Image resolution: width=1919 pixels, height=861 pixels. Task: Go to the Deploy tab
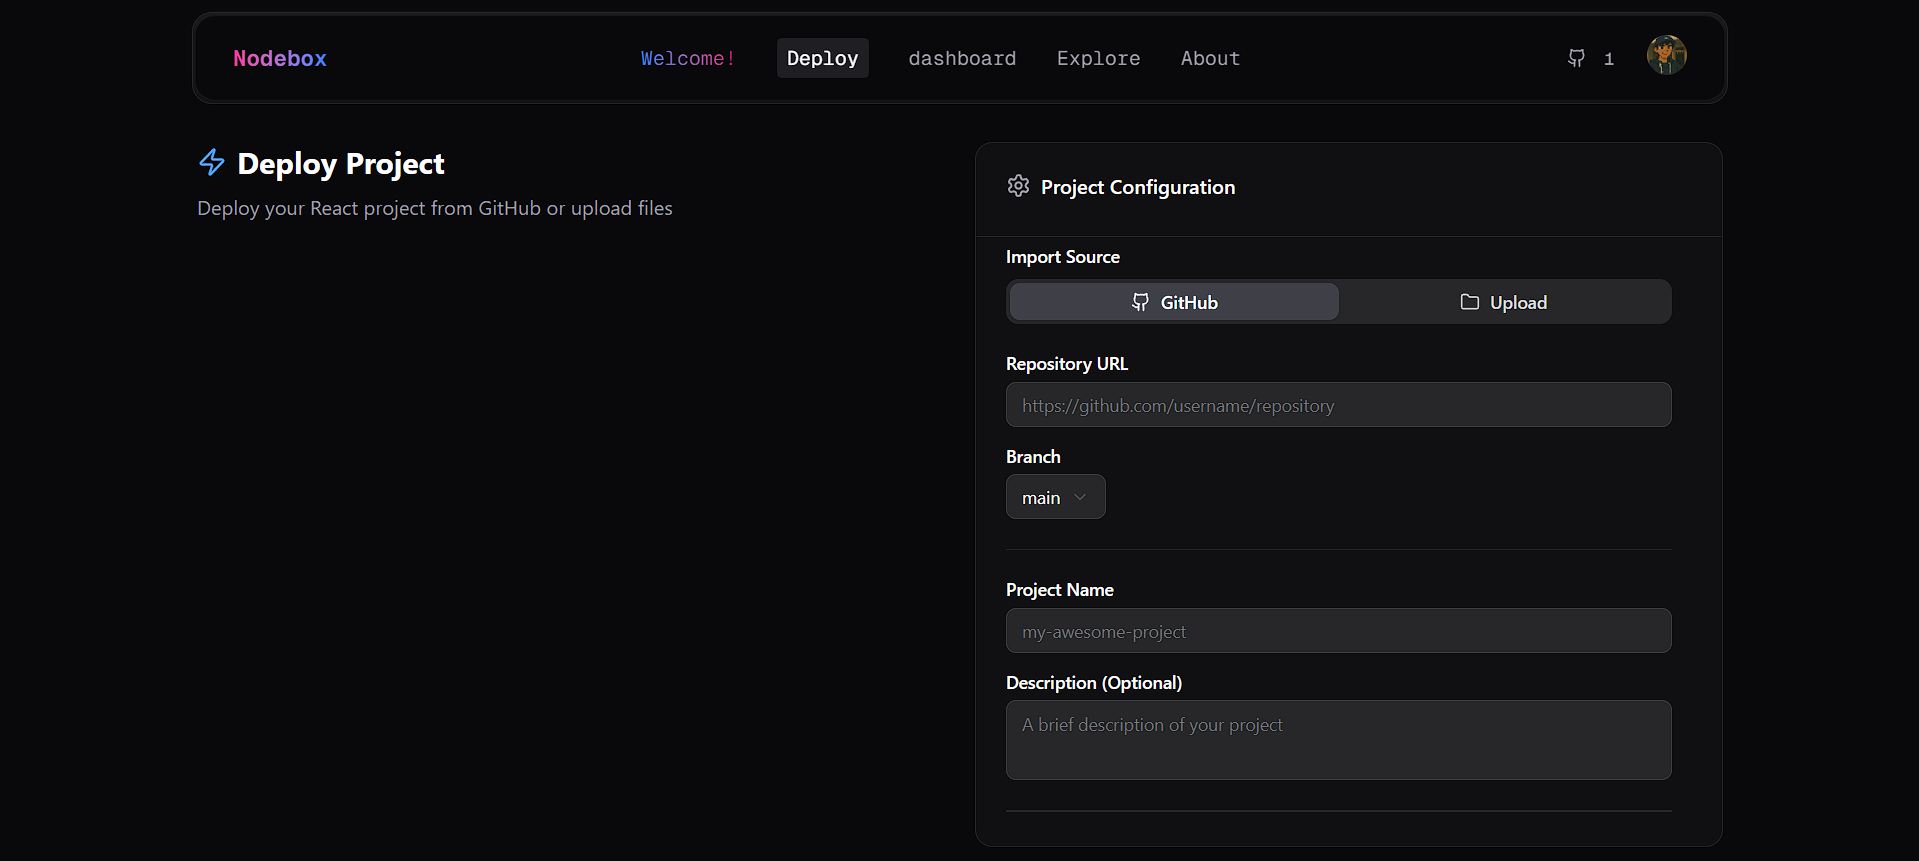[822, 58]
